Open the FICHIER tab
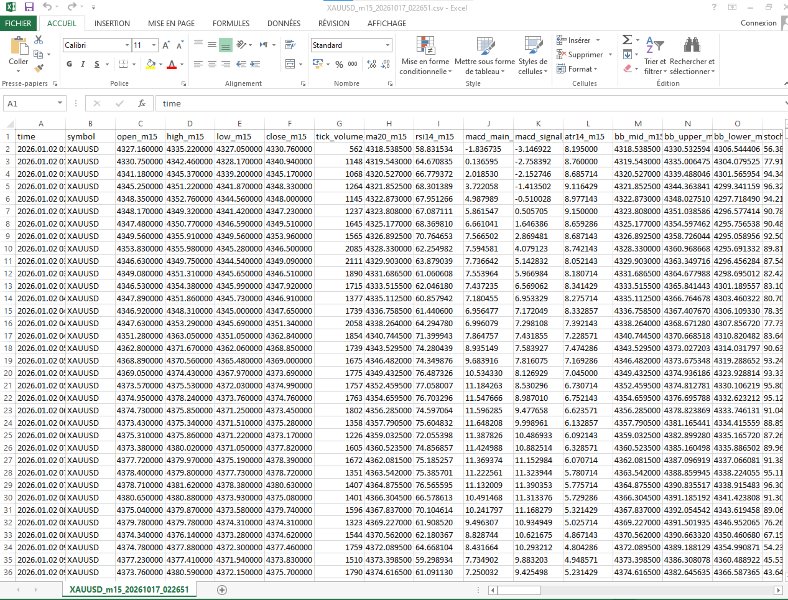Image resolution: width=788 pixels, height=600 pixels. point(18,23)
